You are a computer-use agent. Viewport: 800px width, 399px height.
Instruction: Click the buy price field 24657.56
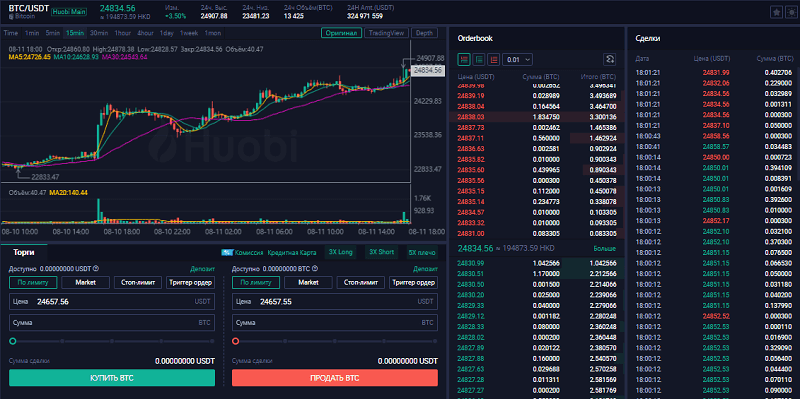click(112, 302)
